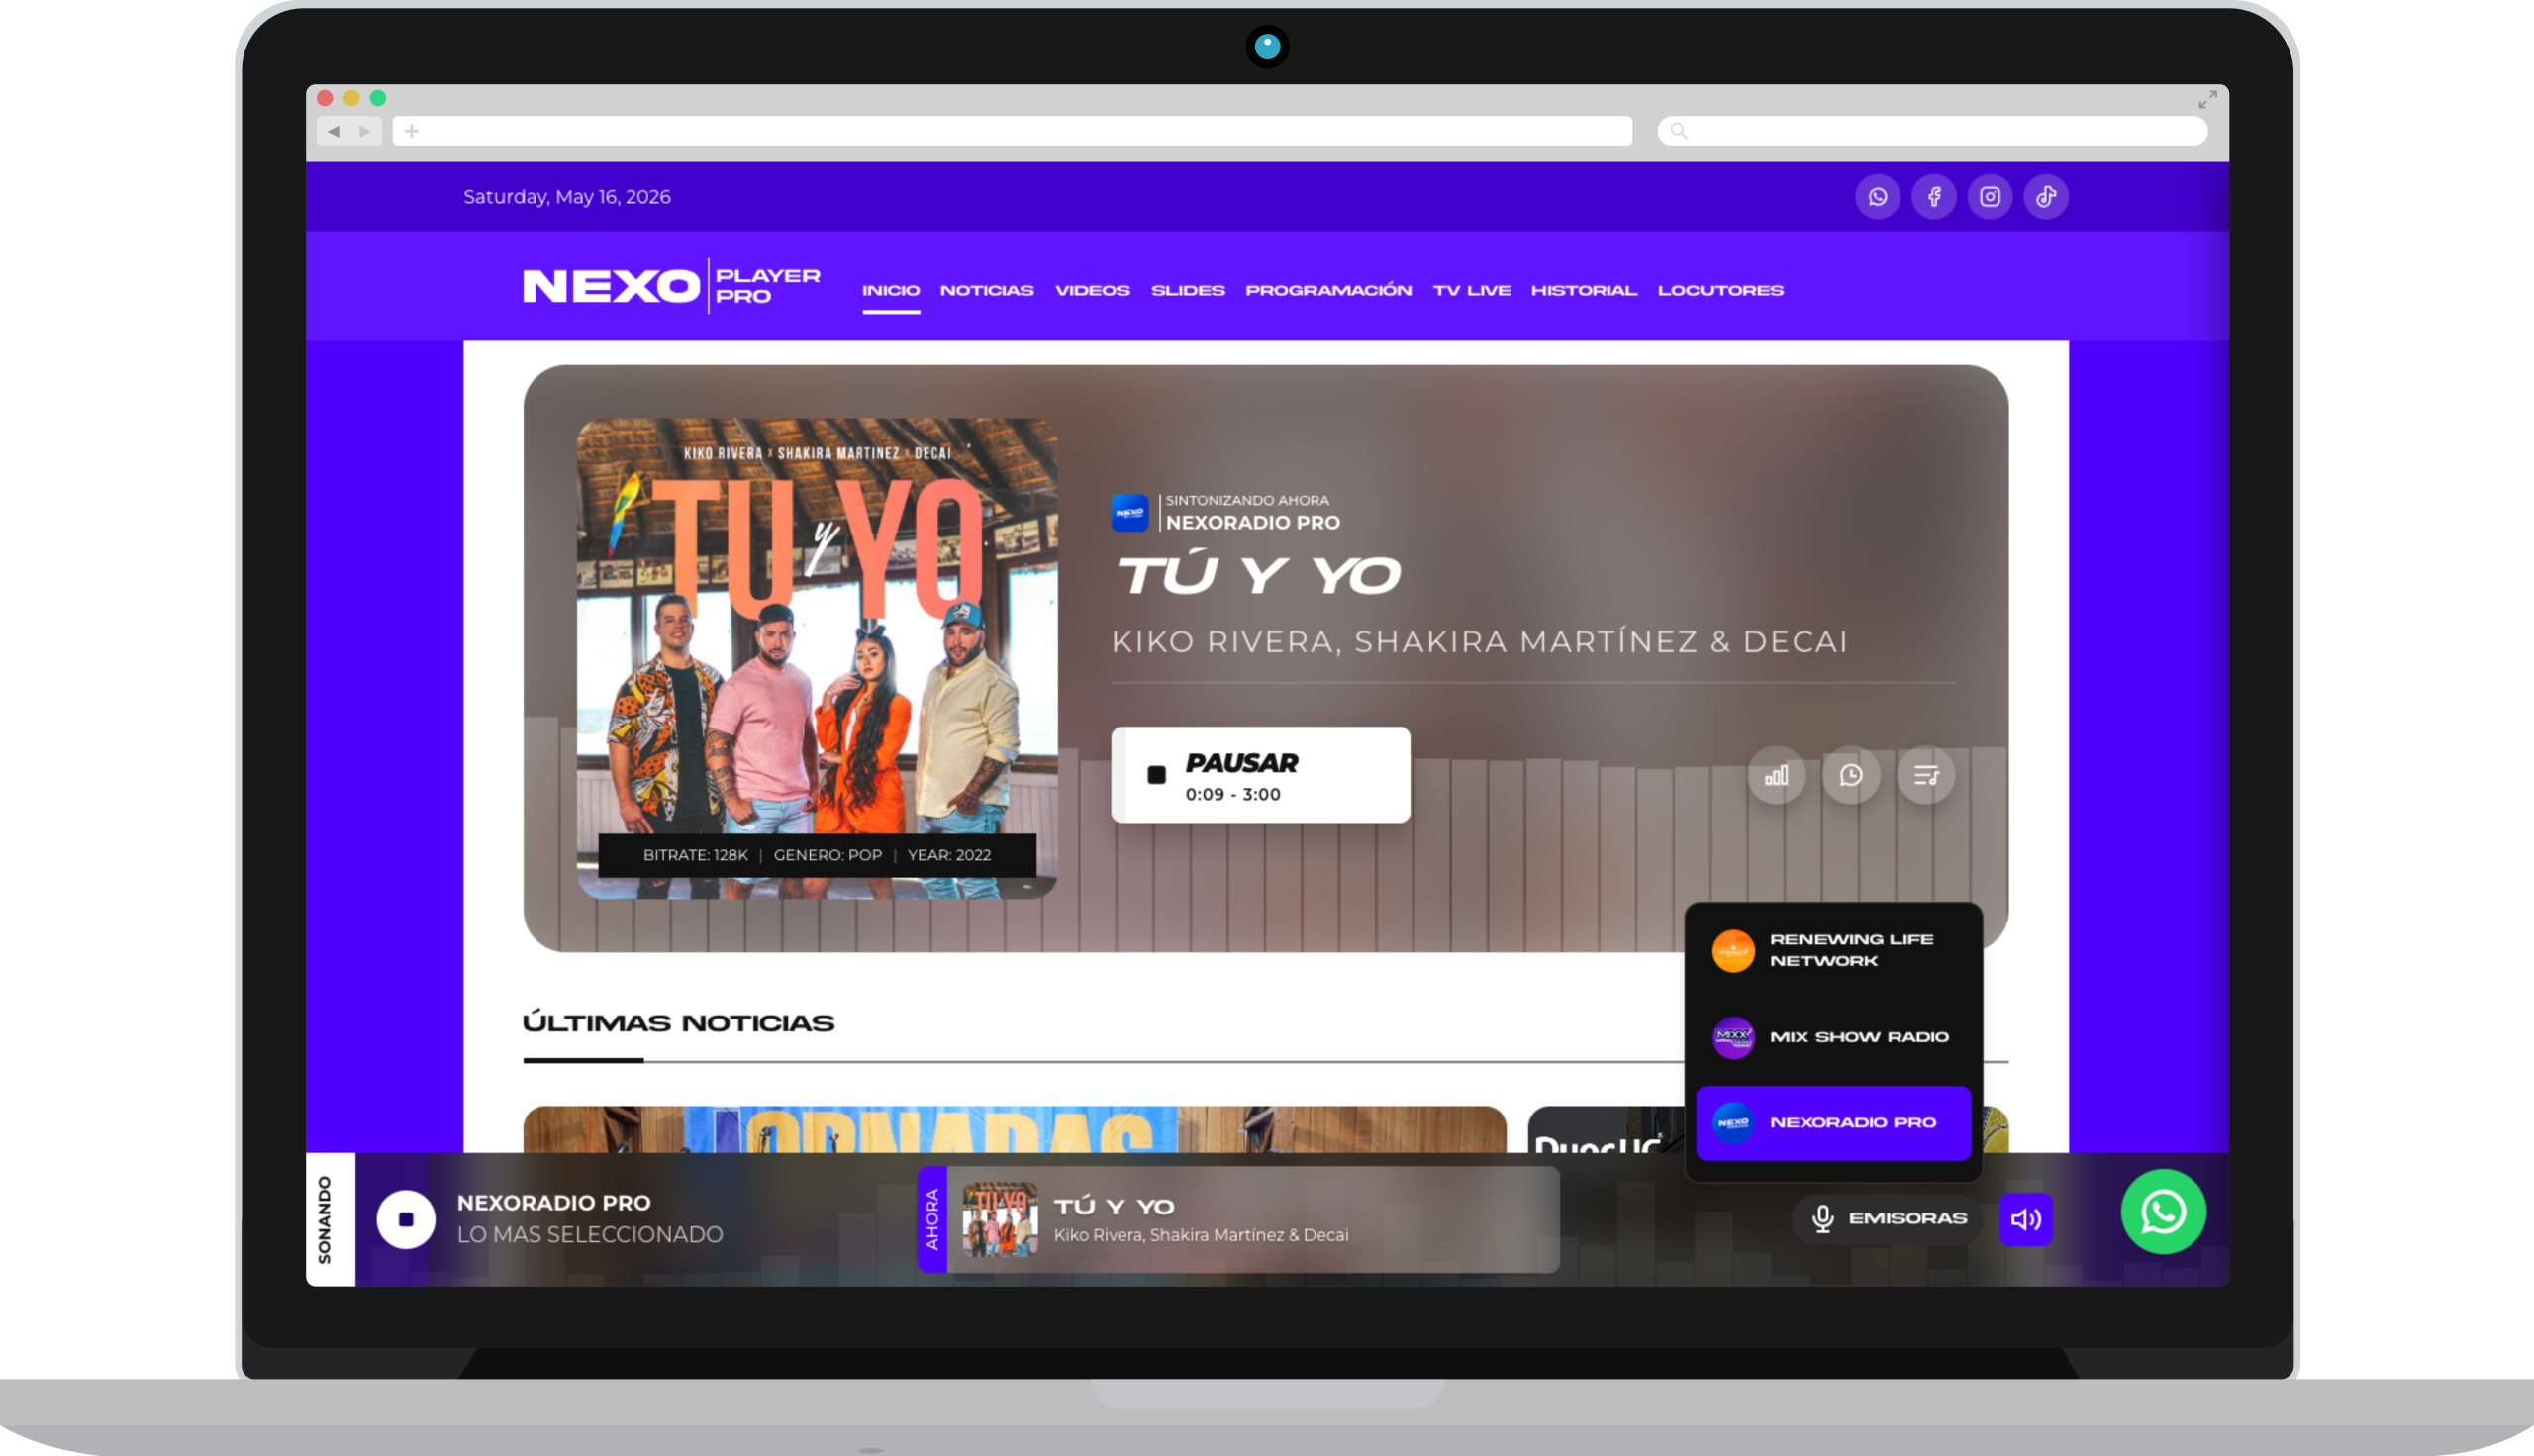Image resolution: width=2534 pixels, height=1456 pixels.
Task: Go to INICIO menu item
Action: 891,290
